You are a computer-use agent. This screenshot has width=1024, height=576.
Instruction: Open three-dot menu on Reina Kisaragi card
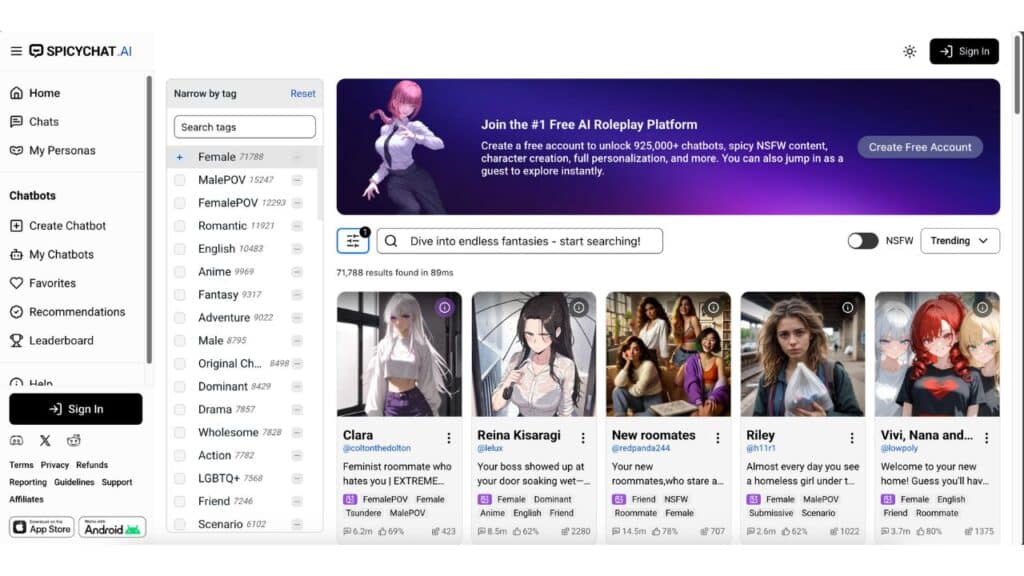click(x=583, y=438)
